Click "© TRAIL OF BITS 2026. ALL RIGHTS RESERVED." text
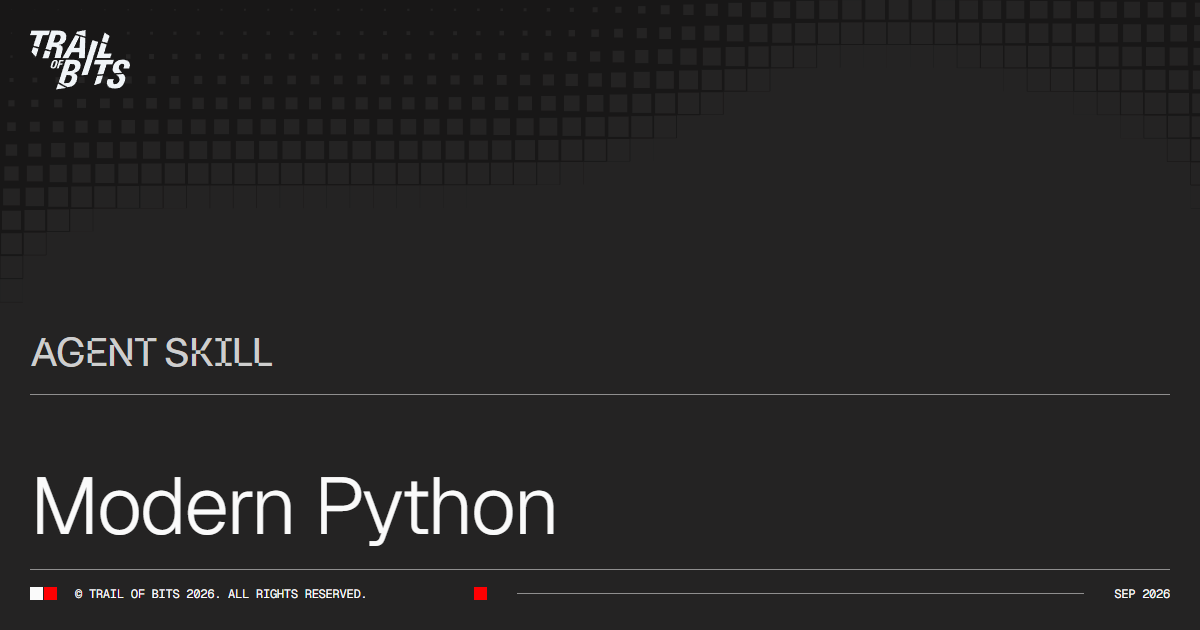The image size is (1200, 630). 221,594
